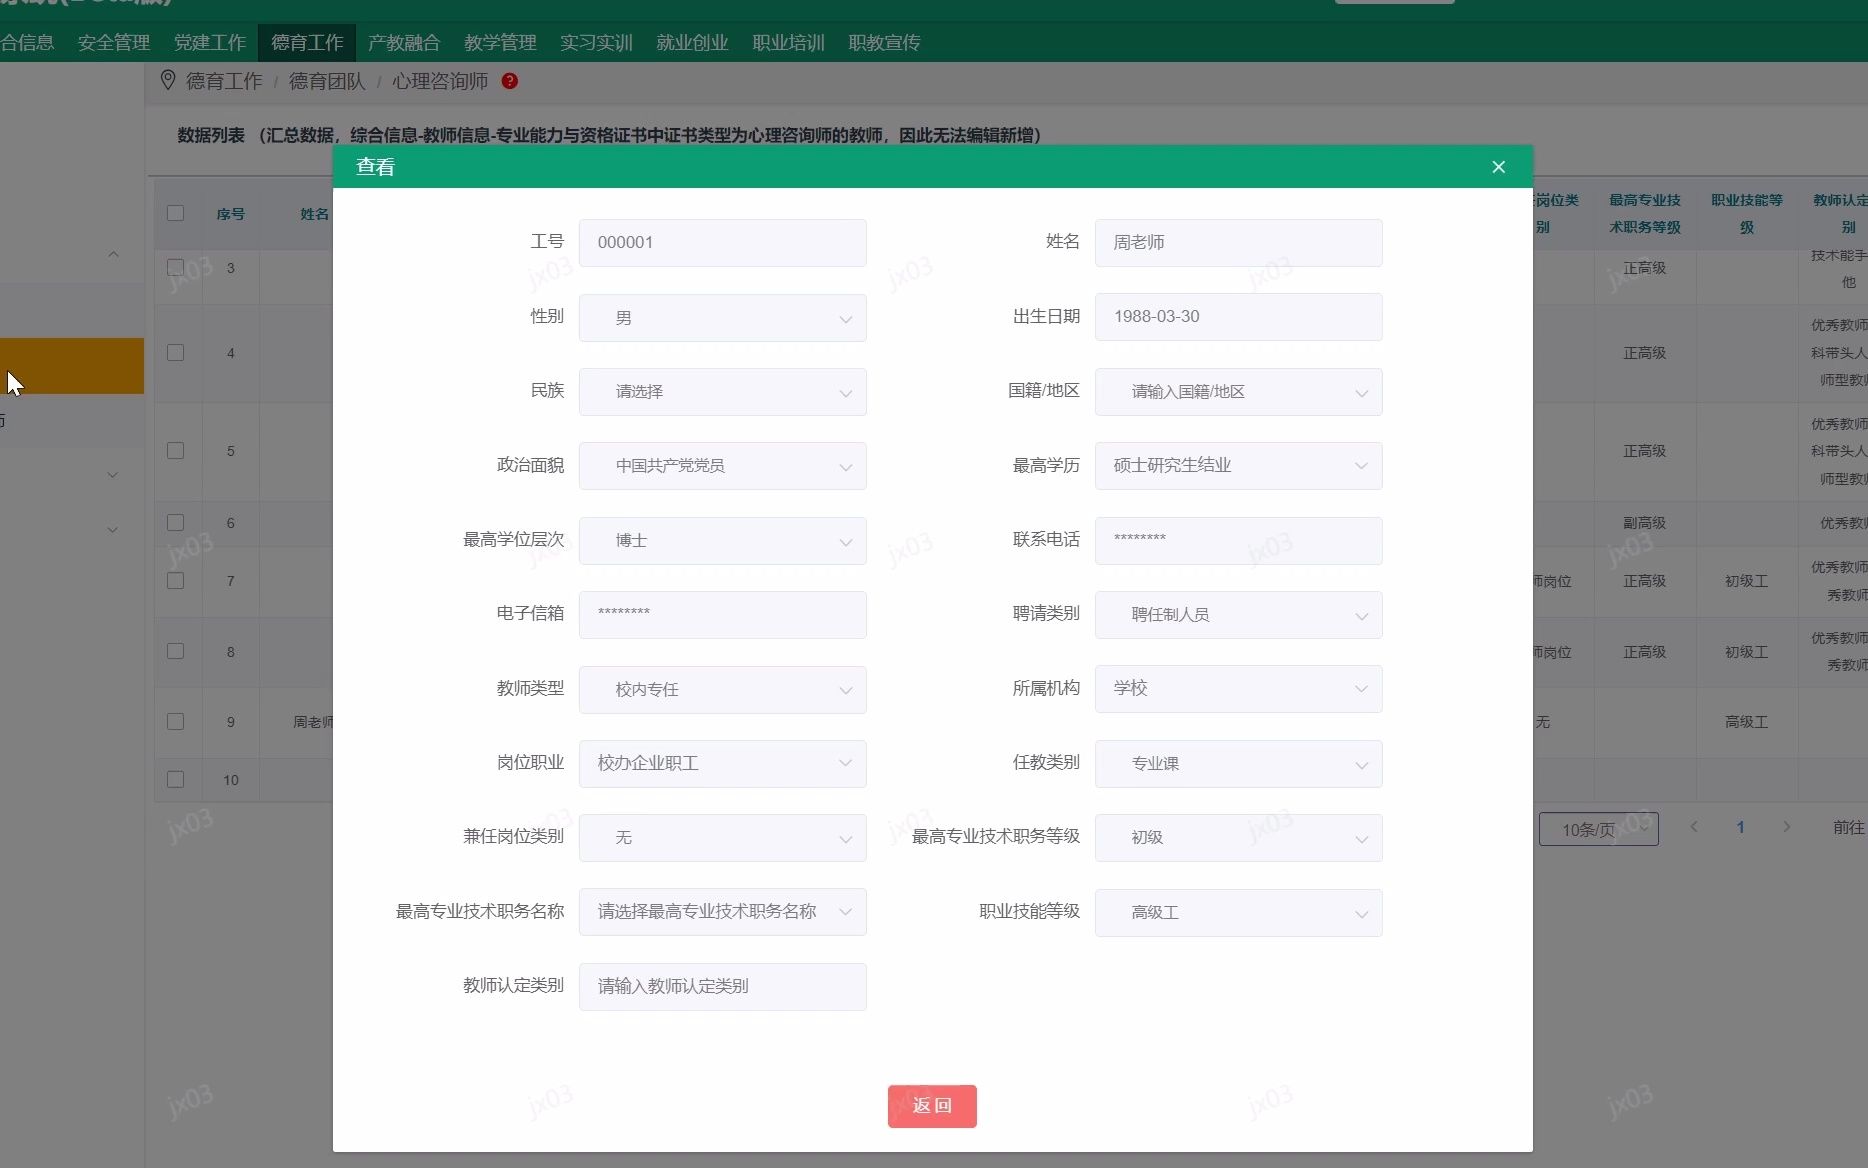The height and width of the screenshot is (1168, 1868).
Task: Check the checkbox for 周老师's row 9
Action: (x=176, y=721)
